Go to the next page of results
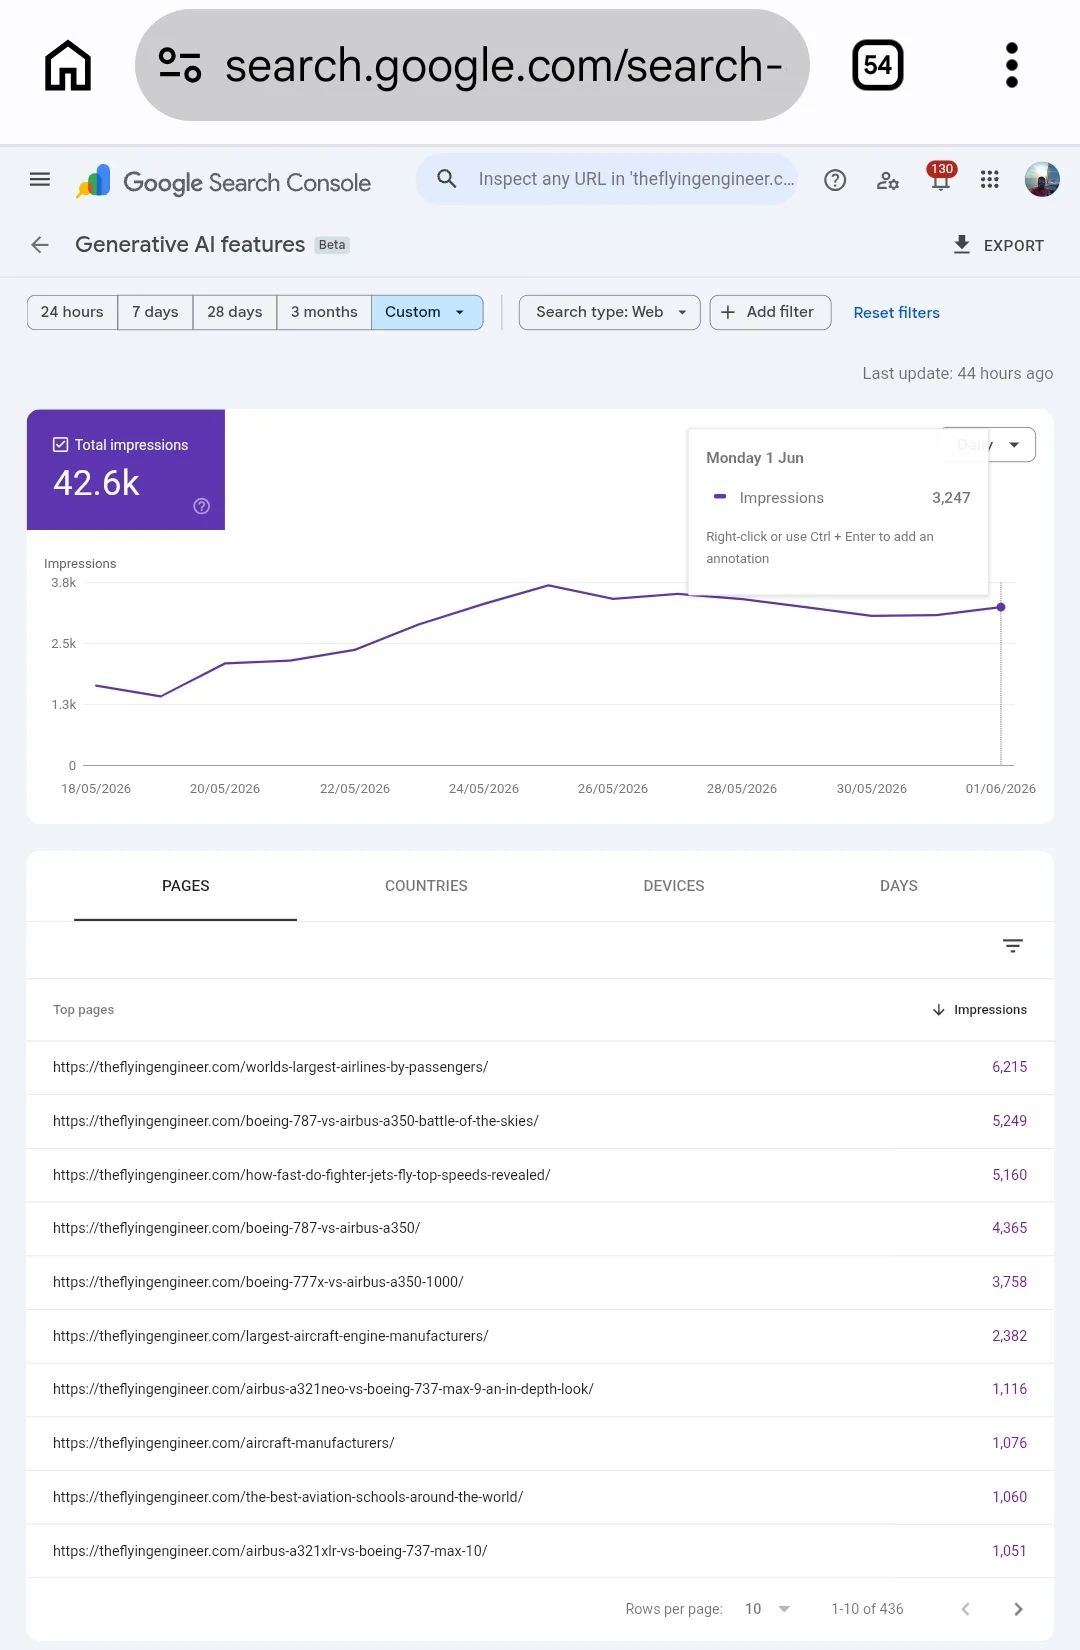This screenshot has height=1650, width=1080. [x=1018, y=1609]
